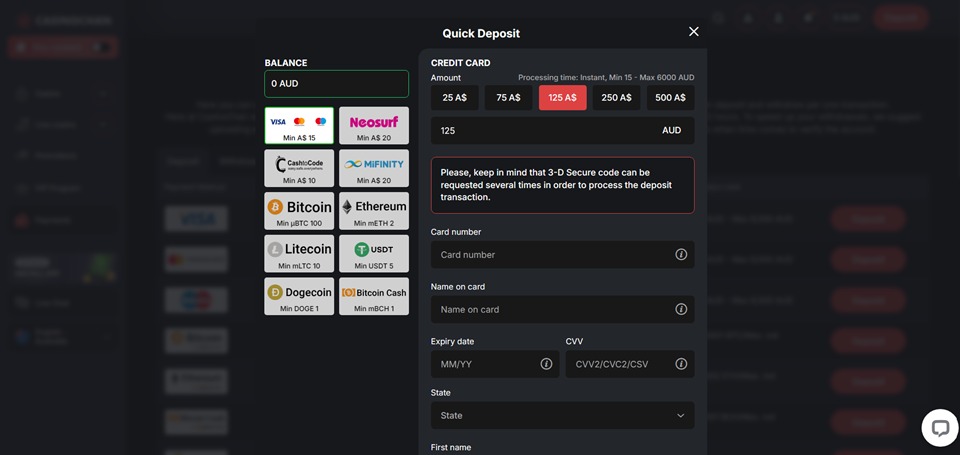Close the Quick Deposit dialog
This screenshot has height=455, width=960.
click(x=693, y=32)
